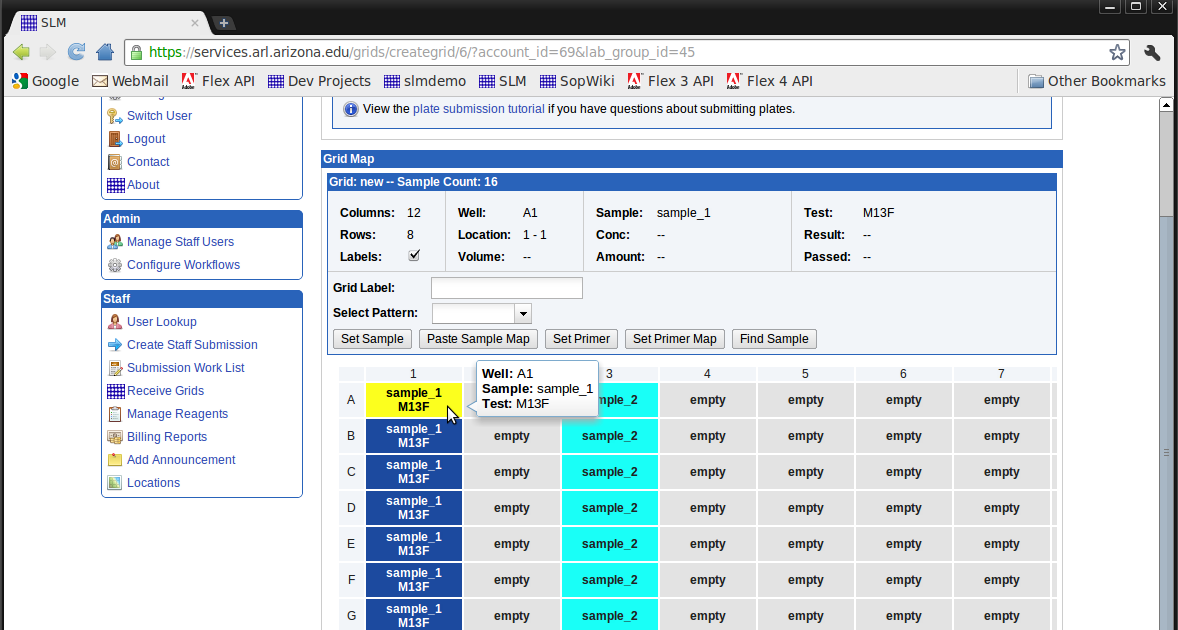Select the Manage Reagents icon
Image resolution: width=1178 pixels, height=630 pixels.
[114, 413]
